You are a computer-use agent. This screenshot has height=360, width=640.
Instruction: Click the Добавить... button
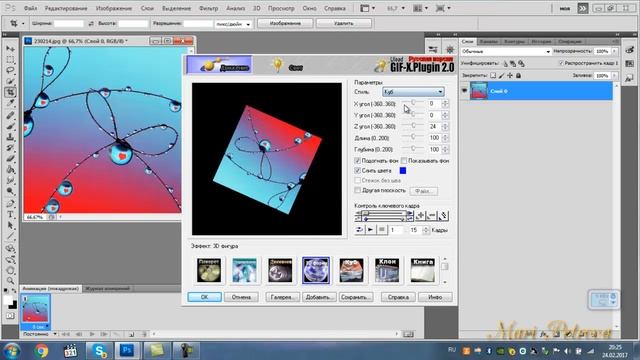tap(319, 297)
